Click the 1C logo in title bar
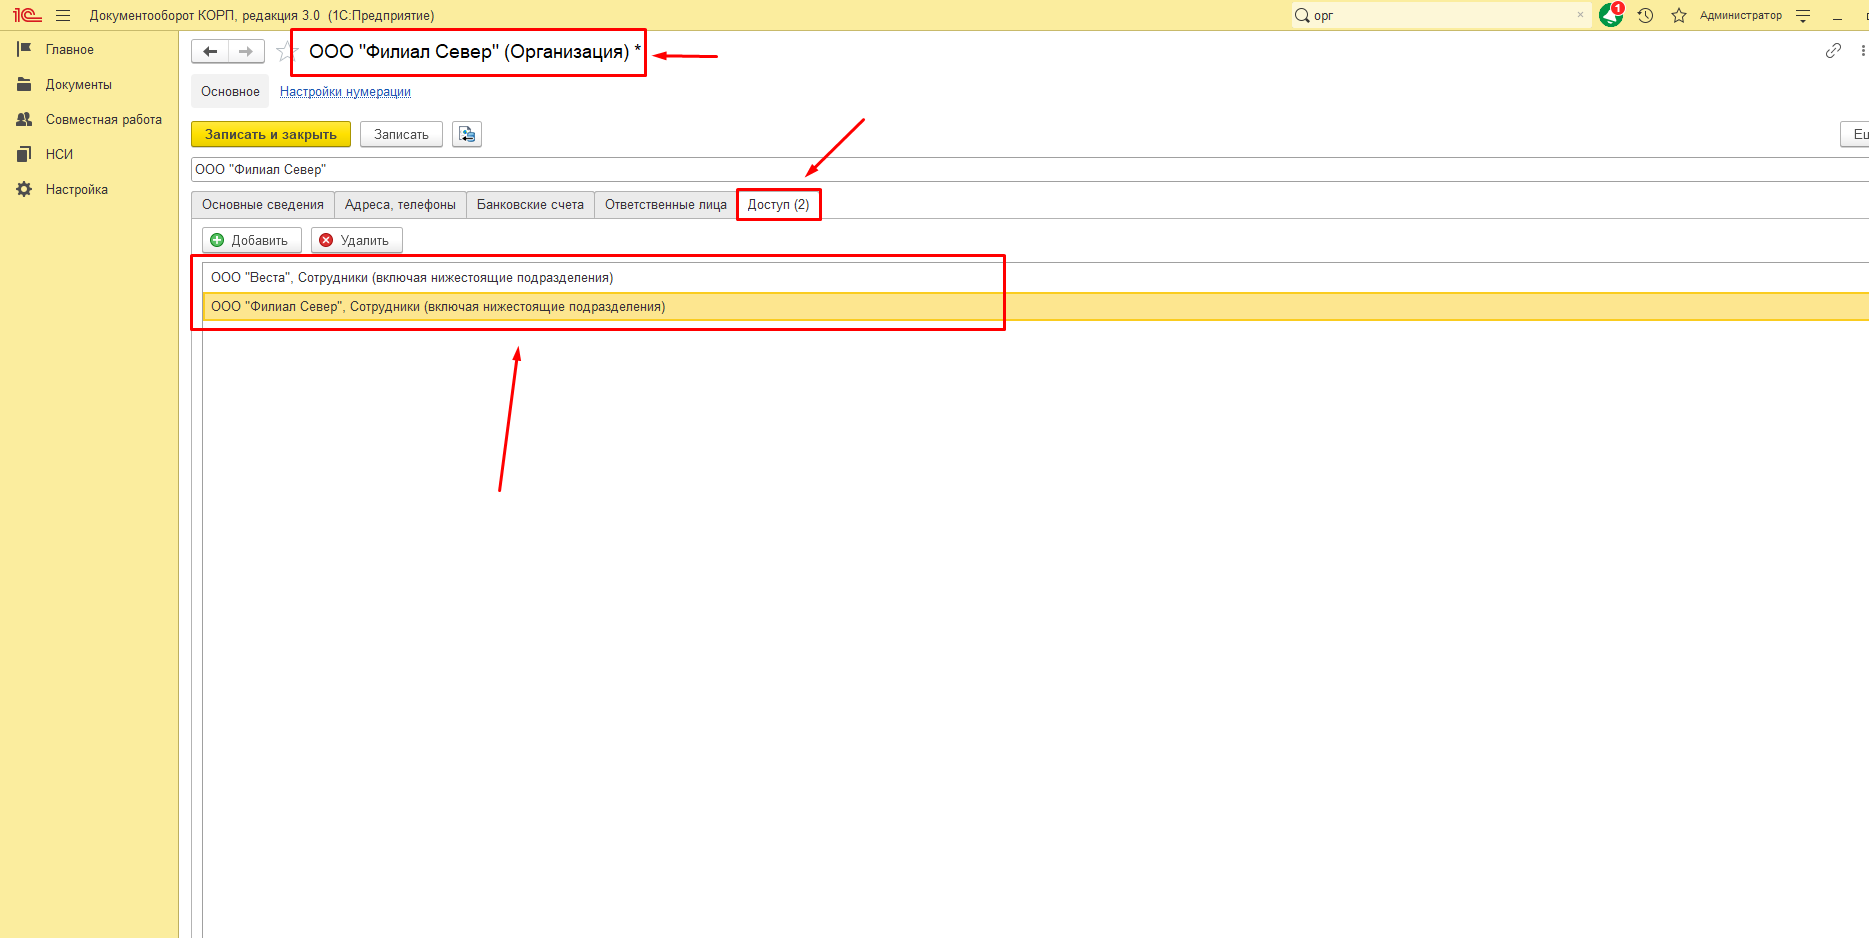Viewport: 1869px width, 938px height. pyautogui.click(x=27, y=15)
